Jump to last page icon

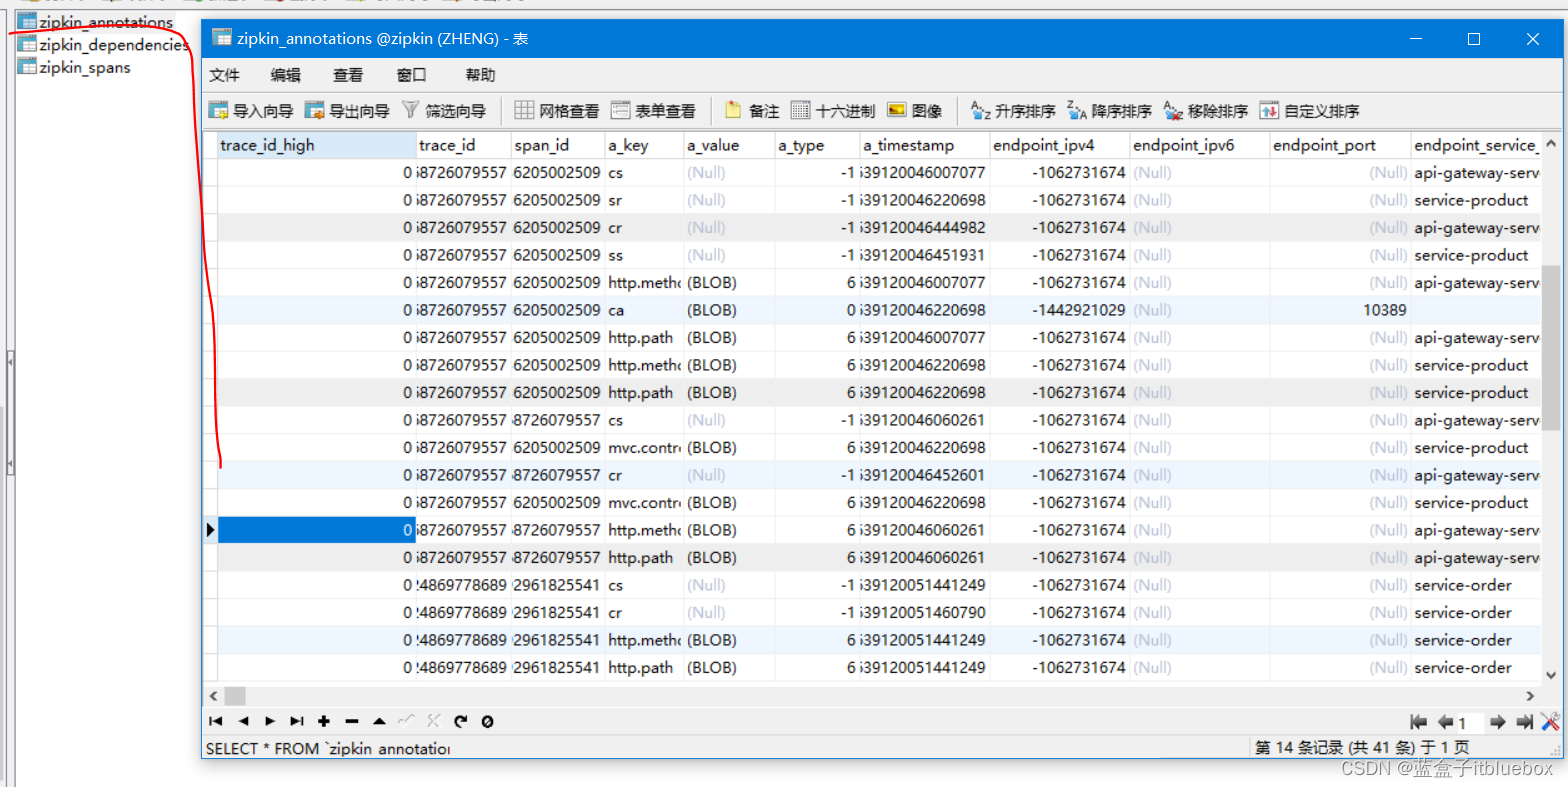click(x=1525, y=722)
